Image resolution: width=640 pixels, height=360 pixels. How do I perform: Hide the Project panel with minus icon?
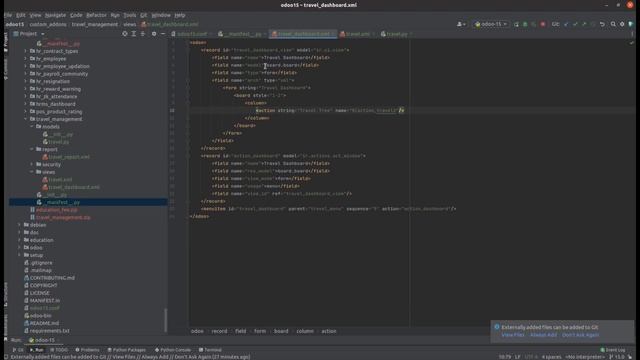pyautogui.click(x=163, y=34)
